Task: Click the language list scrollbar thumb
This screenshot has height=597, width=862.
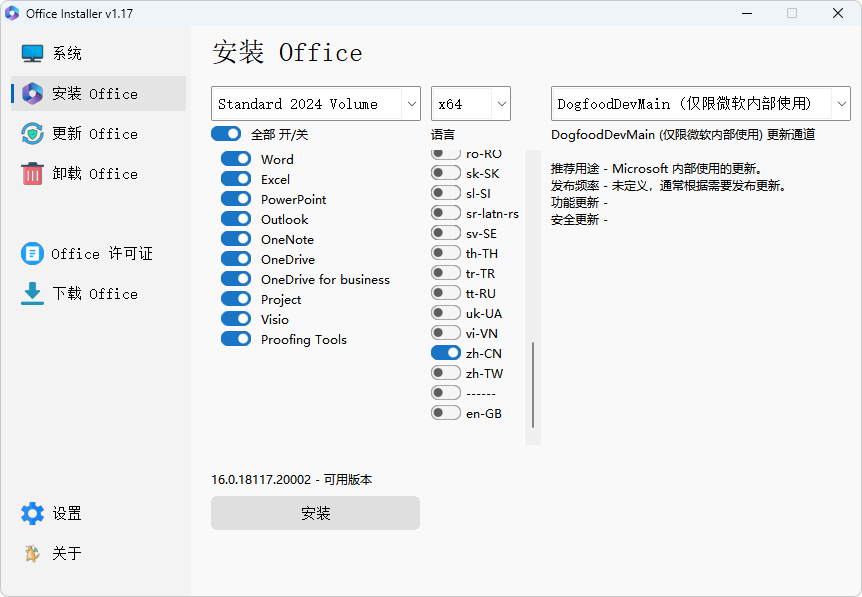Action: [533, 385]
